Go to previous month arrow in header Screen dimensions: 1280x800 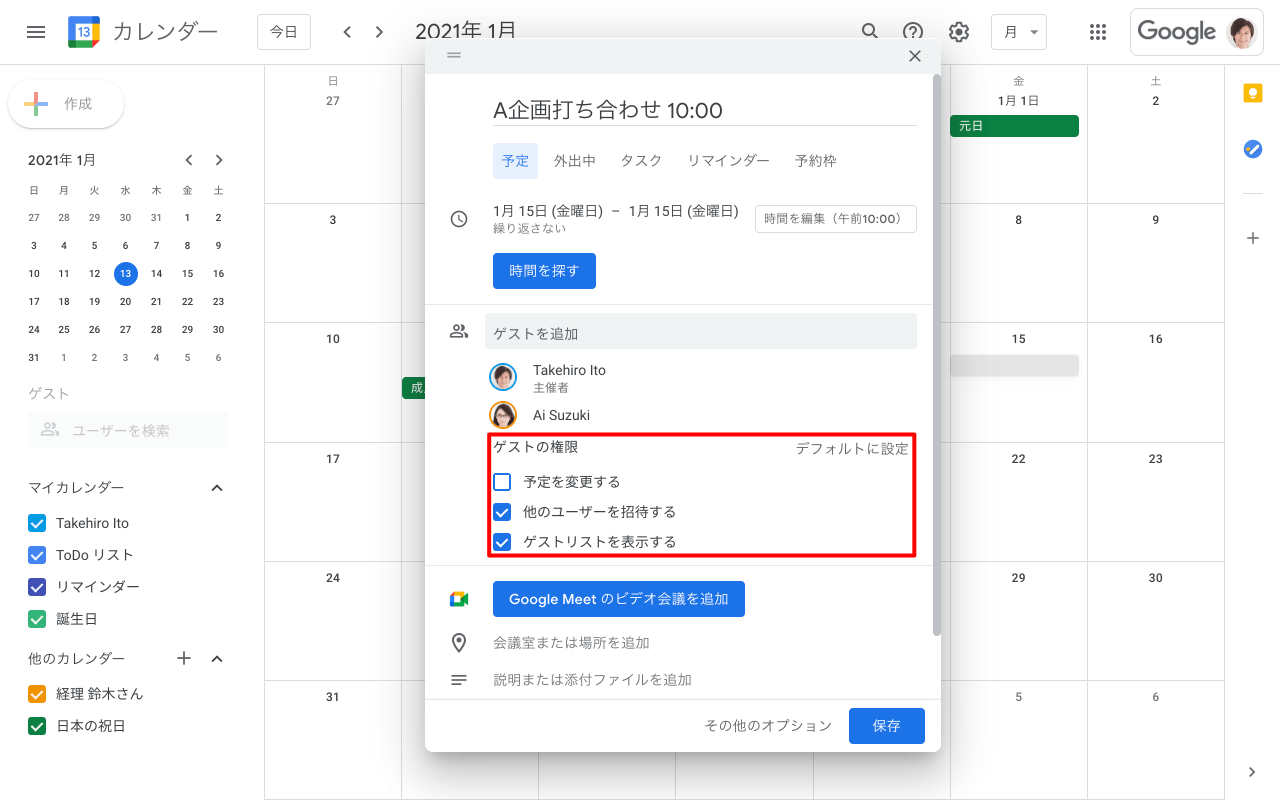pos(347,32)
